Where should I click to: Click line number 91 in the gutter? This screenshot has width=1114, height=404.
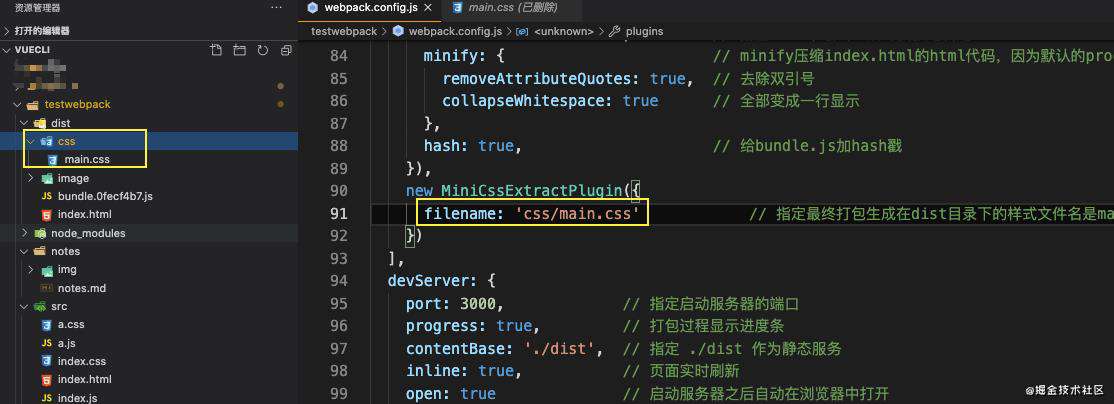(x=340, y=213)
